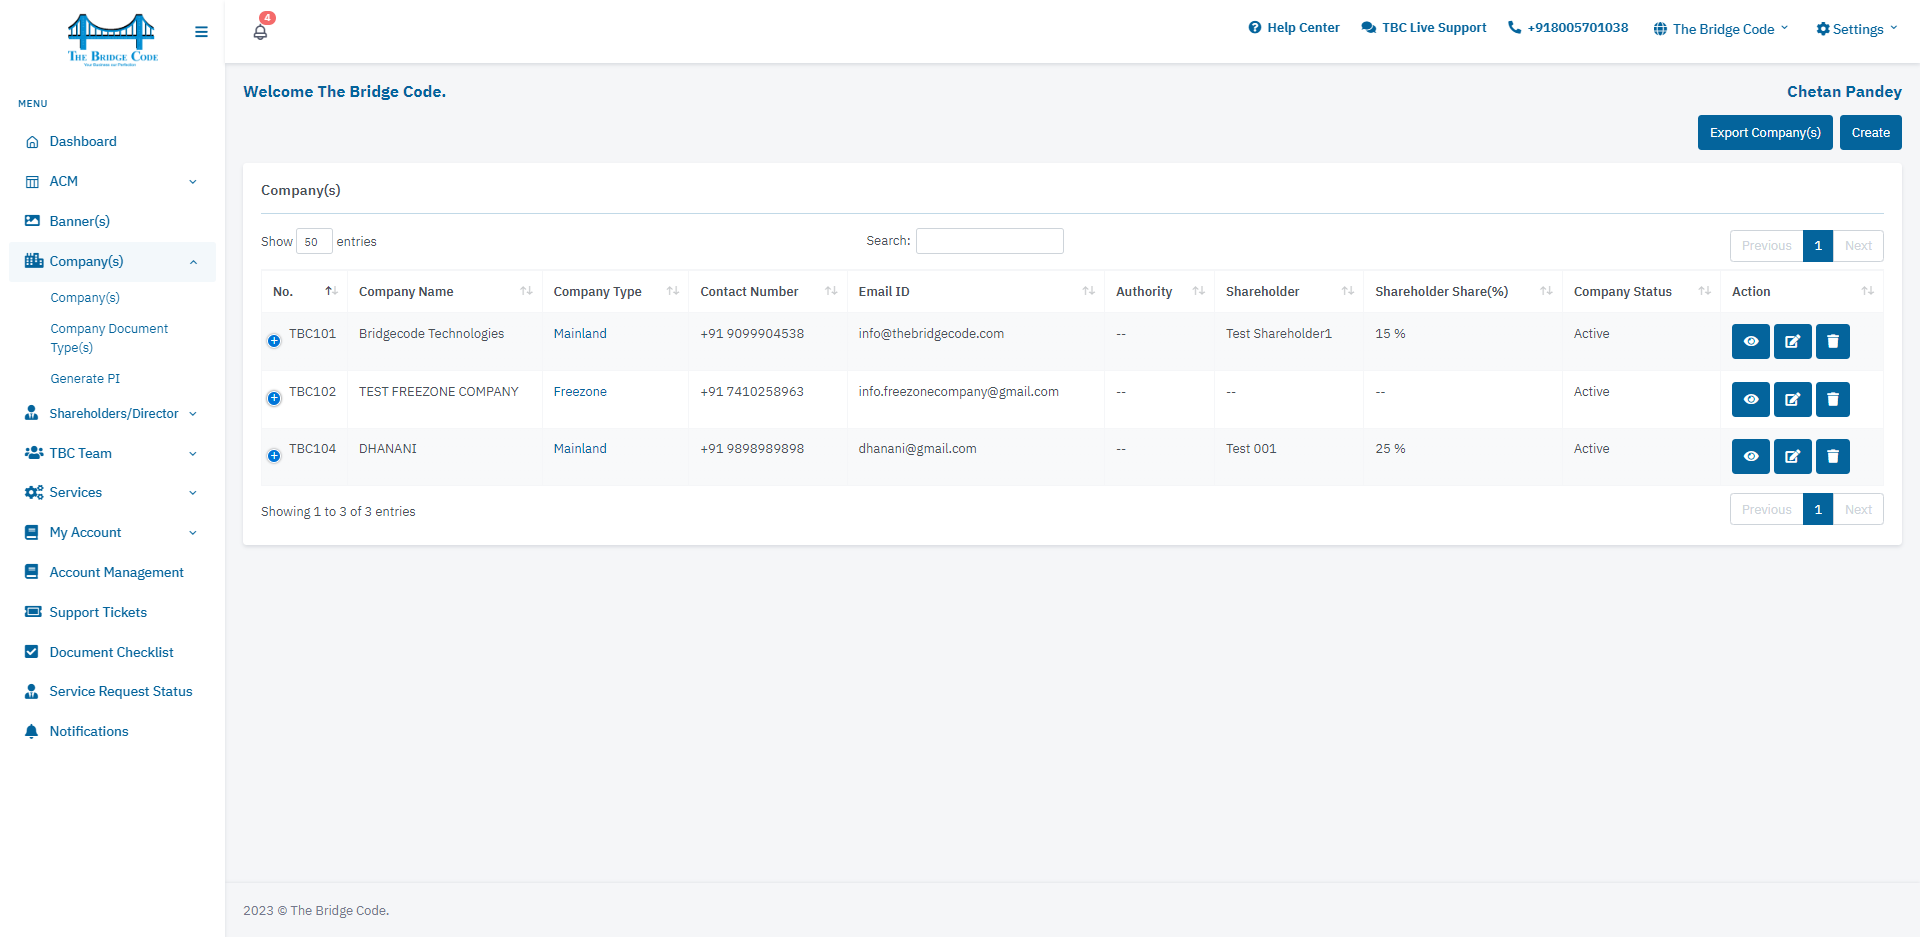Focus the Search input field
The image size is (1920, 937).
(990, 241)
